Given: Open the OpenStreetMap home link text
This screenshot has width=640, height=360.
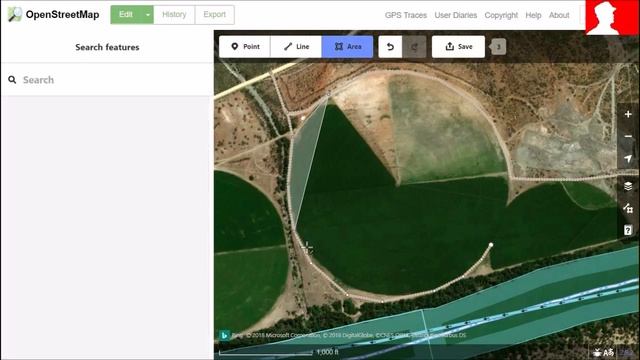Looking at the screenshot, I should 62,15.
